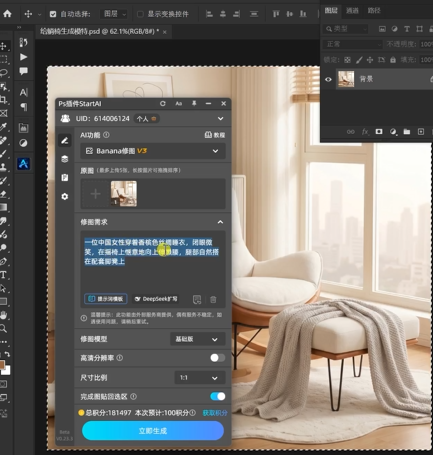
Task: Uncheck the 自动选择 checkbox
Action: point(53,14)
